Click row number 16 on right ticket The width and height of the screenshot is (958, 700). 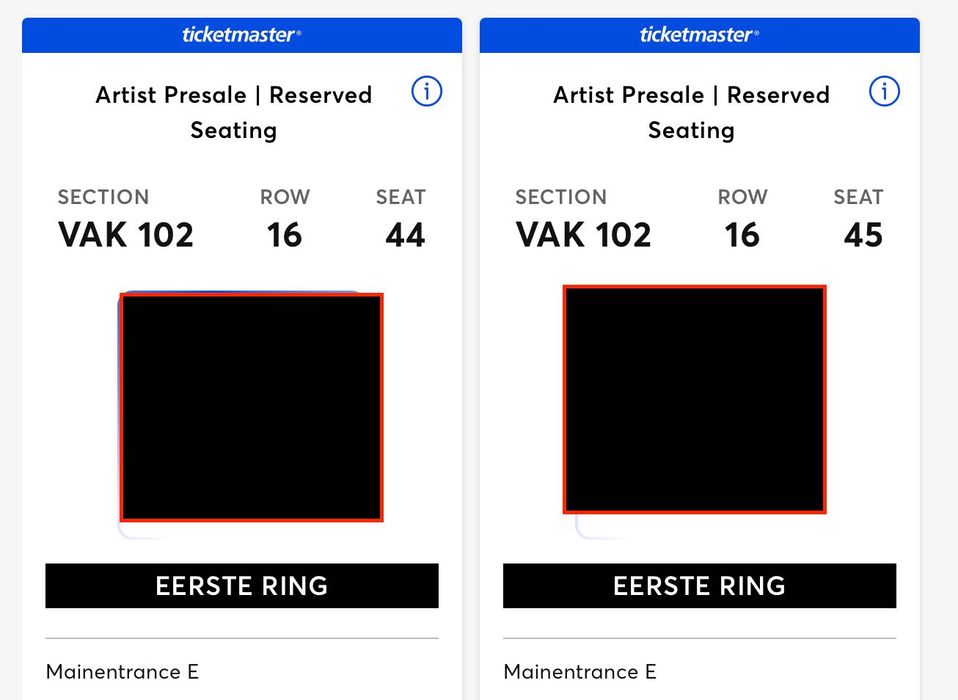pos(742,235)
